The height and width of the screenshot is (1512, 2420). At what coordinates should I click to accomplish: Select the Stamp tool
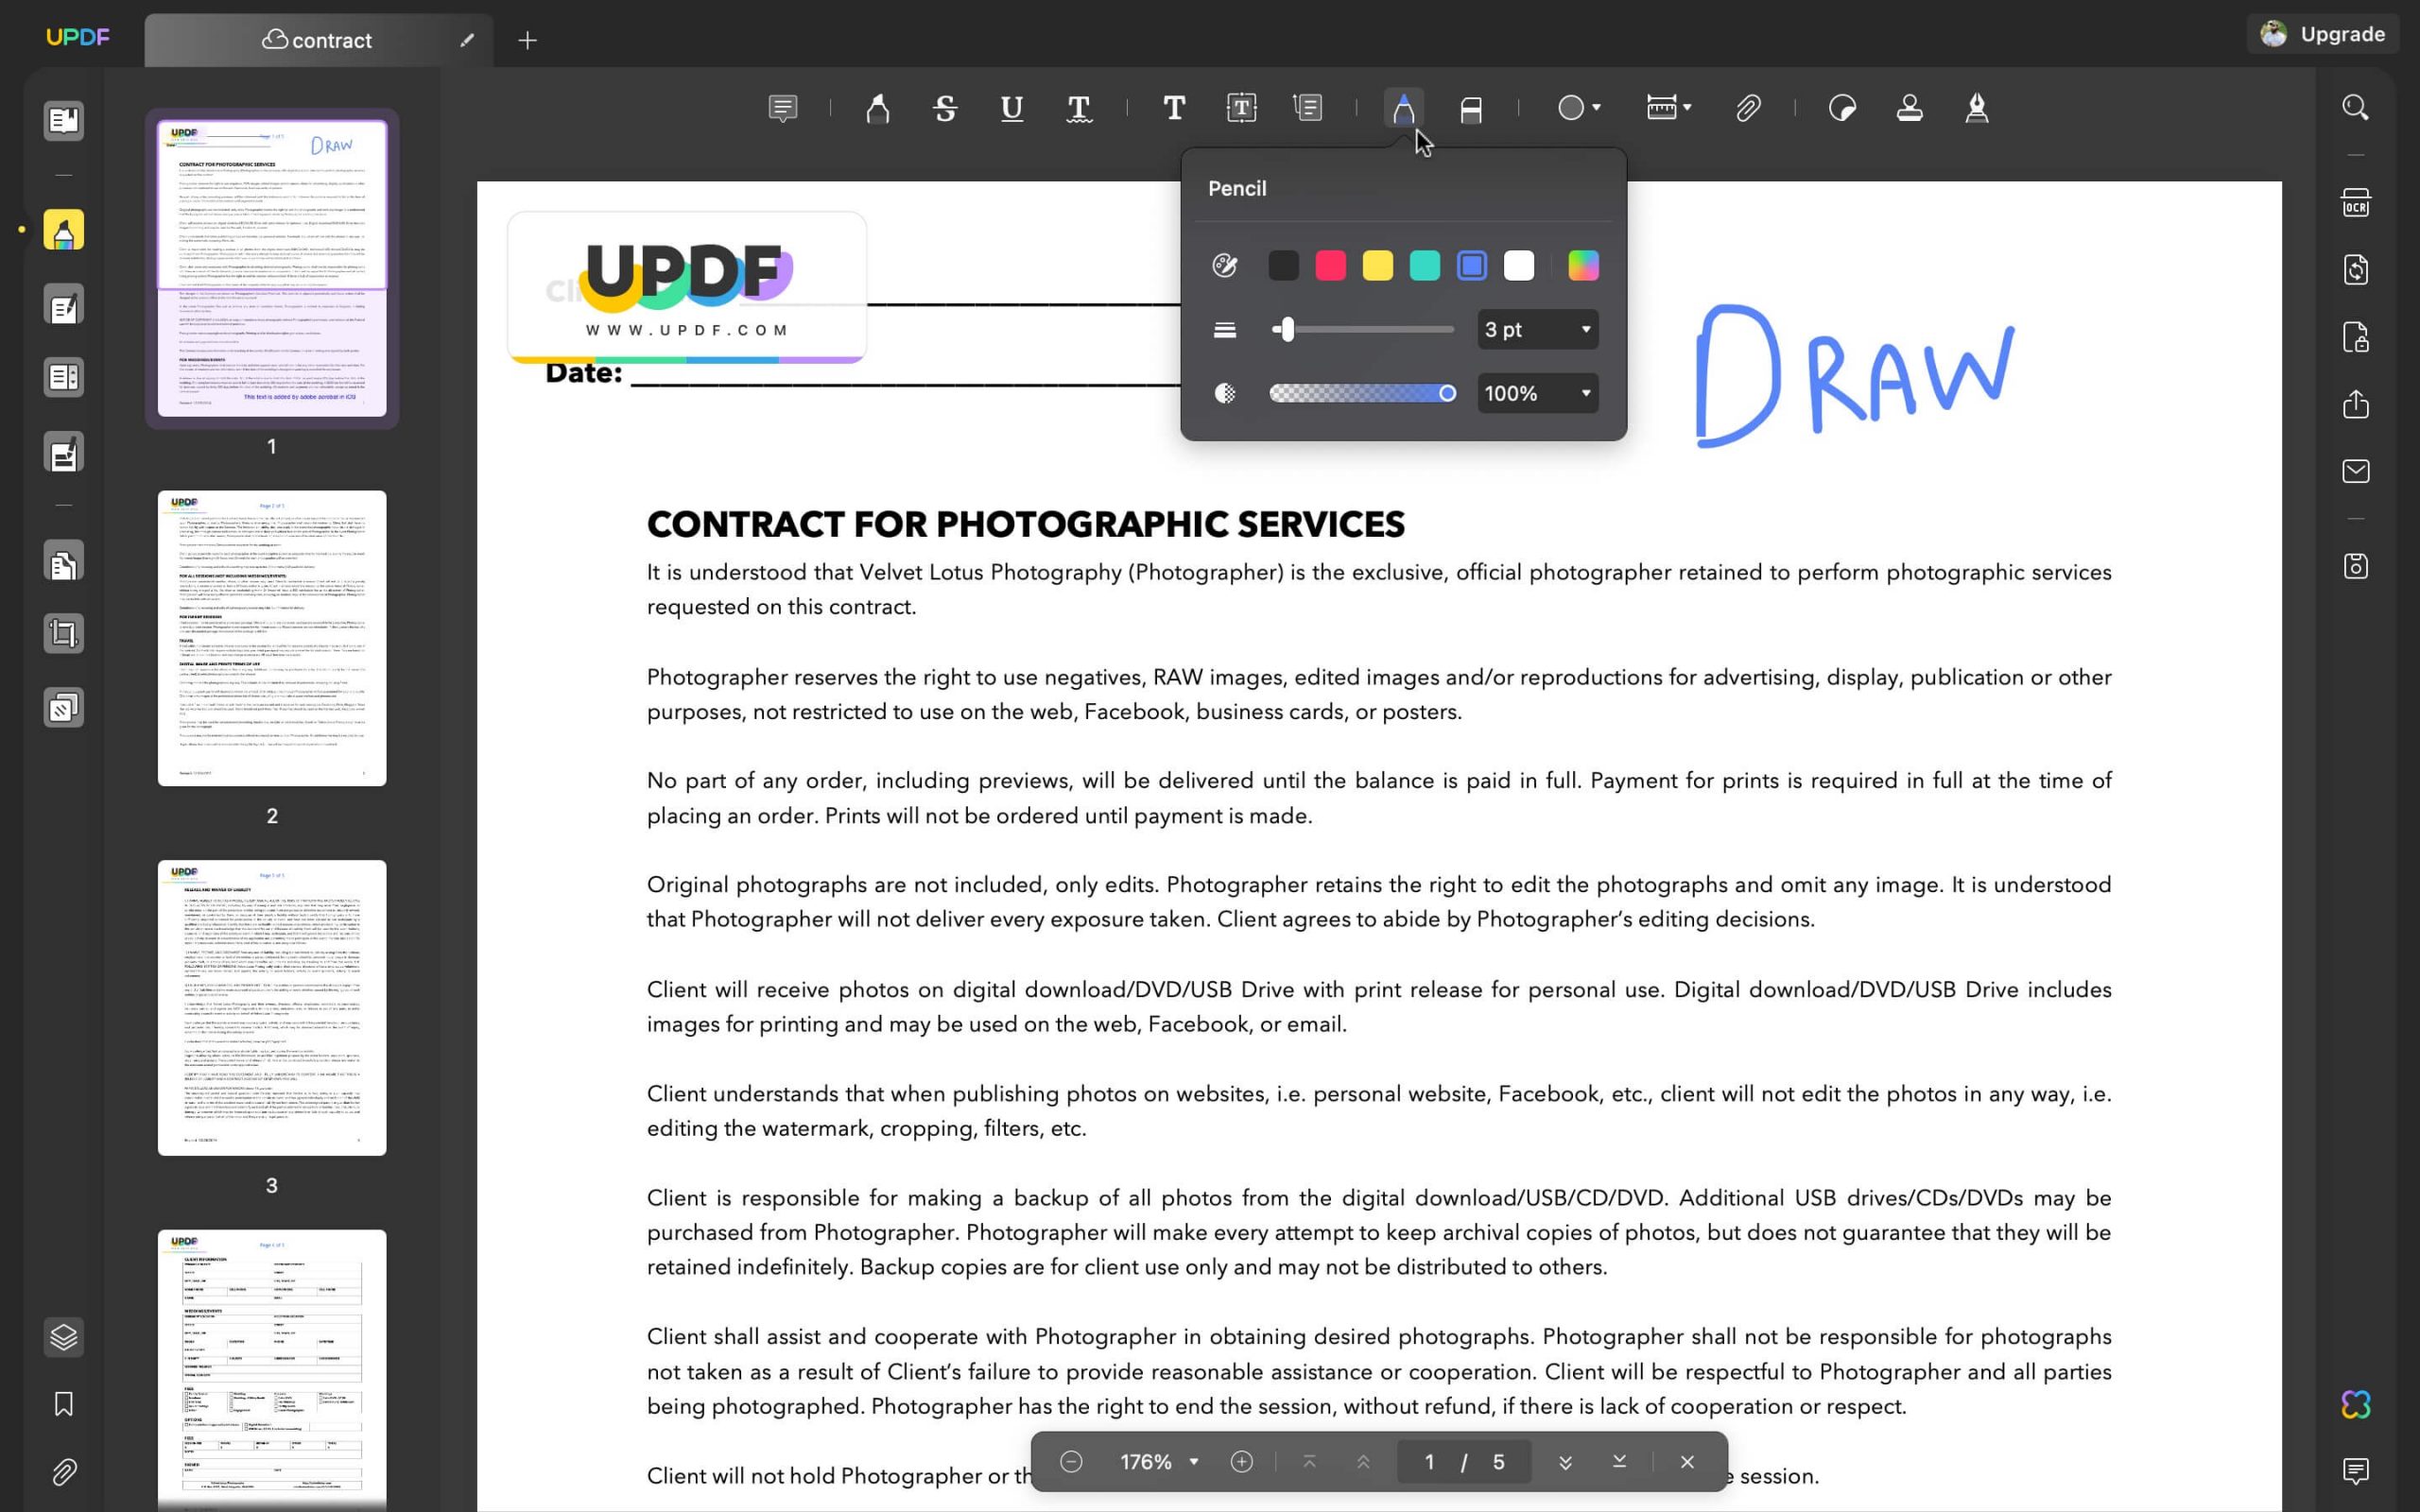[1910, 108]
